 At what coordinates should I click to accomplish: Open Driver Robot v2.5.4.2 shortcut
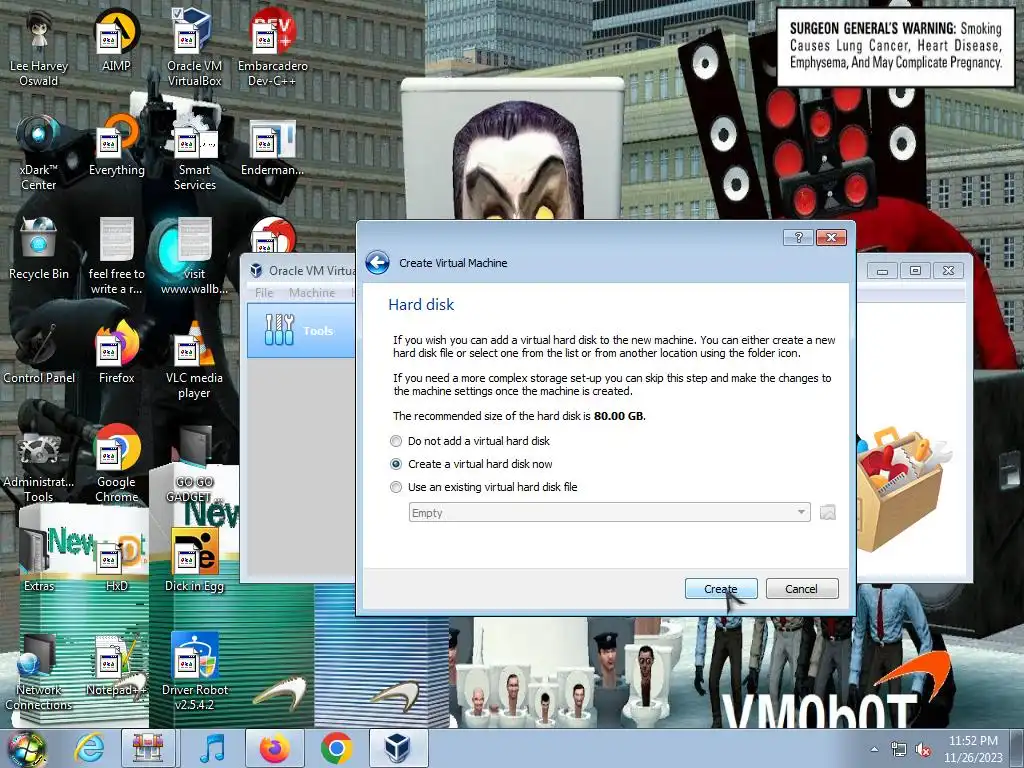[x=195, y=672]
